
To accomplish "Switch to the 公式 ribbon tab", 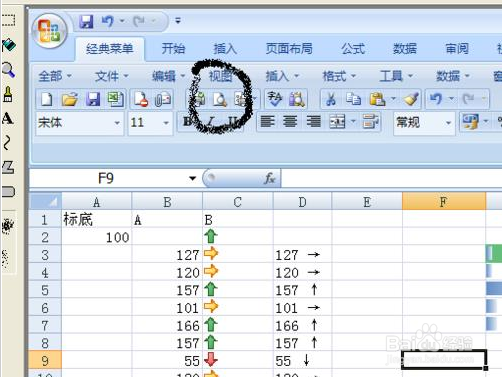I will [x=353, y=49].
